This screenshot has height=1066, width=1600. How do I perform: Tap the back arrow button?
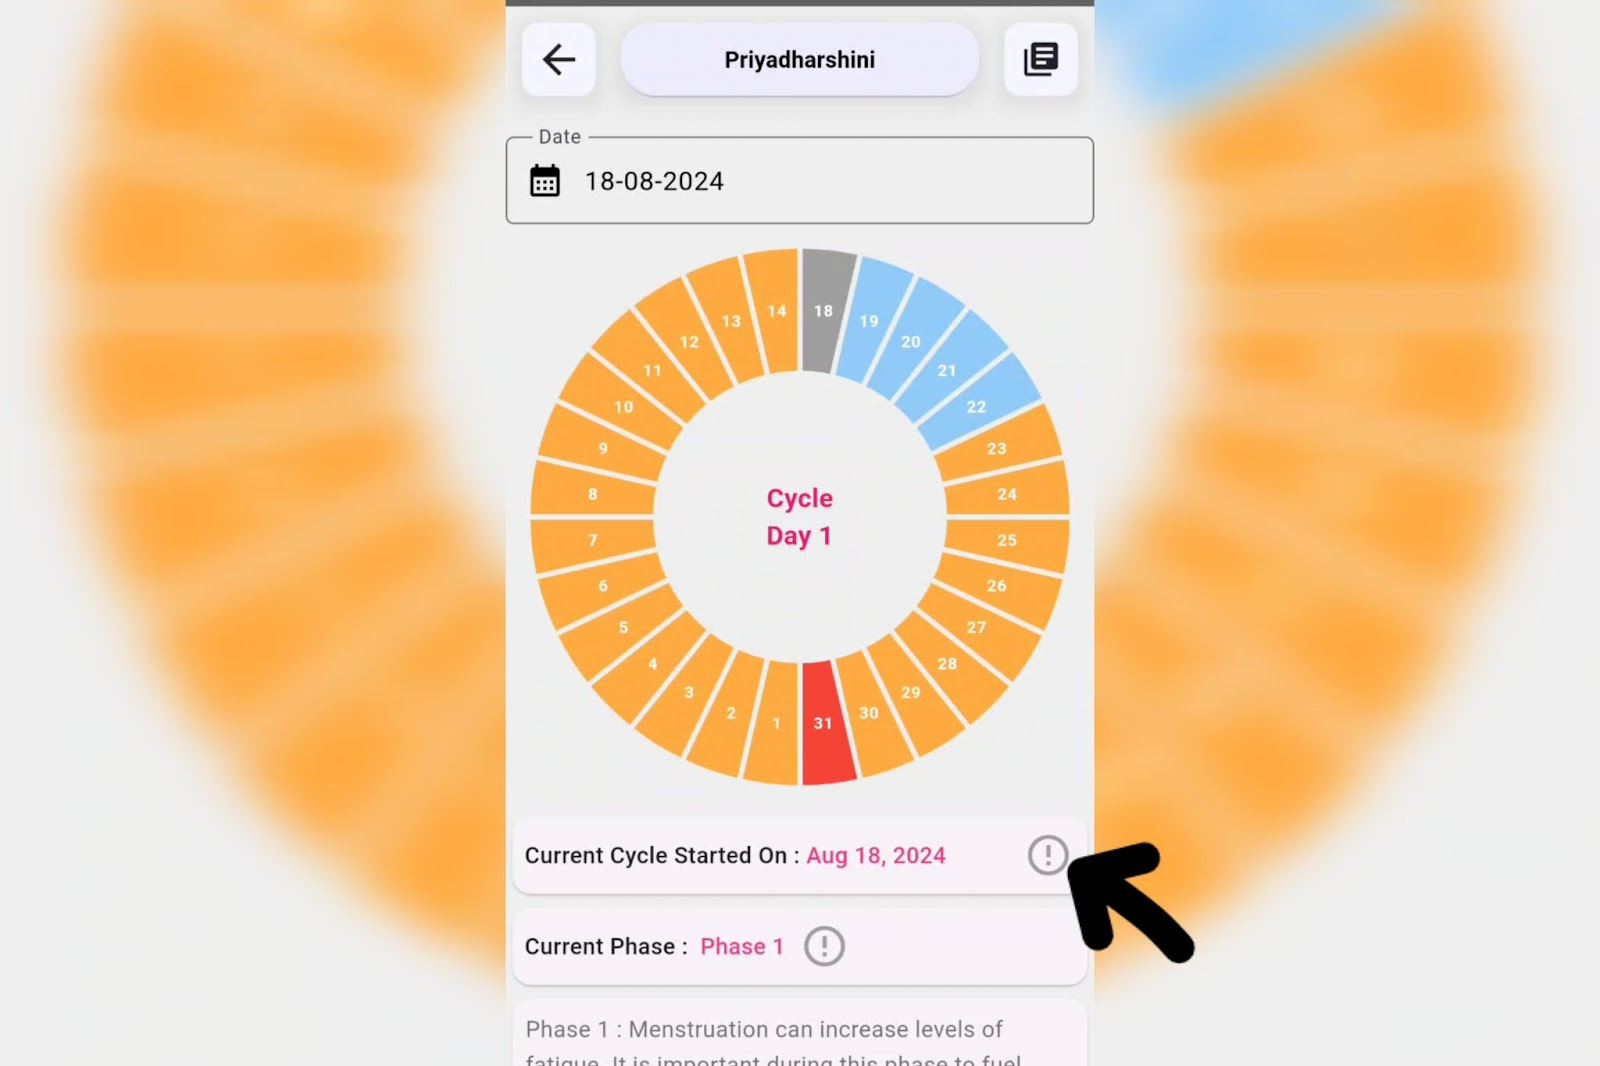559,60
